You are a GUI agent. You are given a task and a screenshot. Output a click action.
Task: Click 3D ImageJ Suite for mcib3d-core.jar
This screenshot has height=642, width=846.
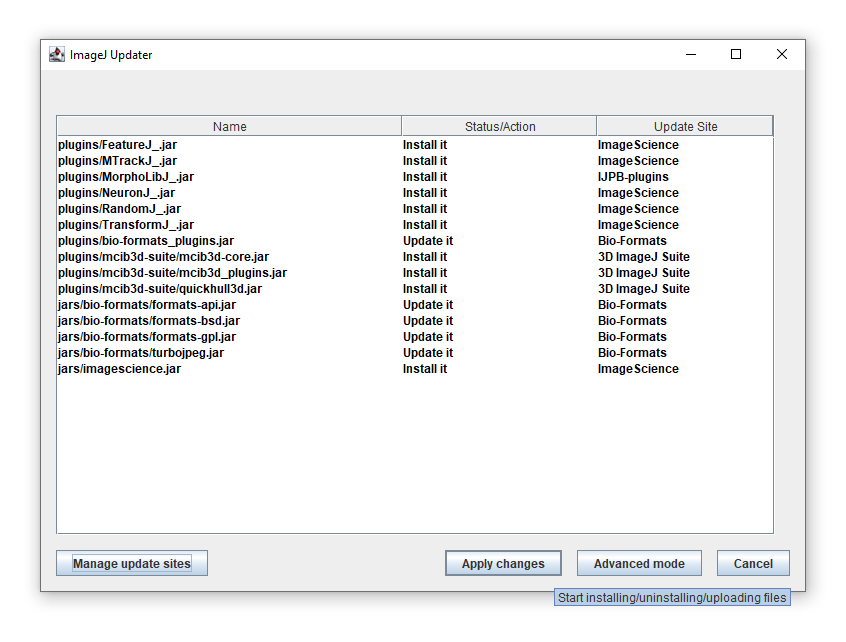(x=644, y=257)
